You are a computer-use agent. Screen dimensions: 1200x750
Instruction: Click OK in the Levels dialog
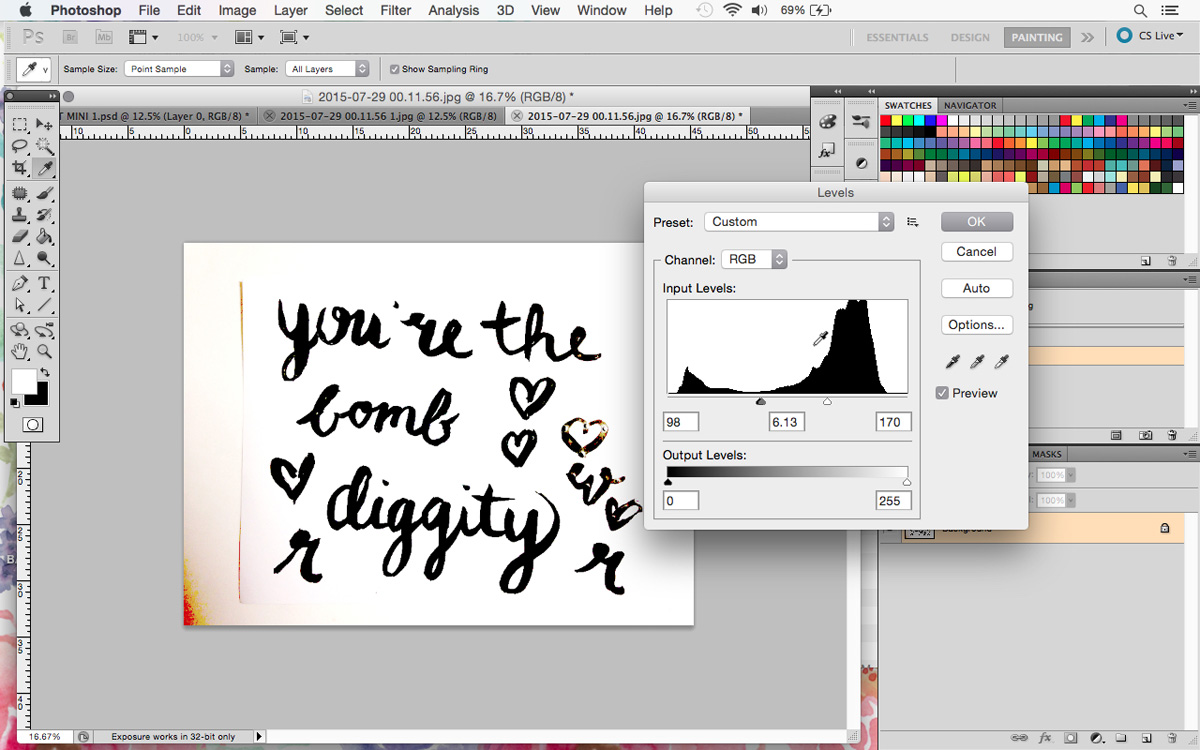[x=977, y=222]
